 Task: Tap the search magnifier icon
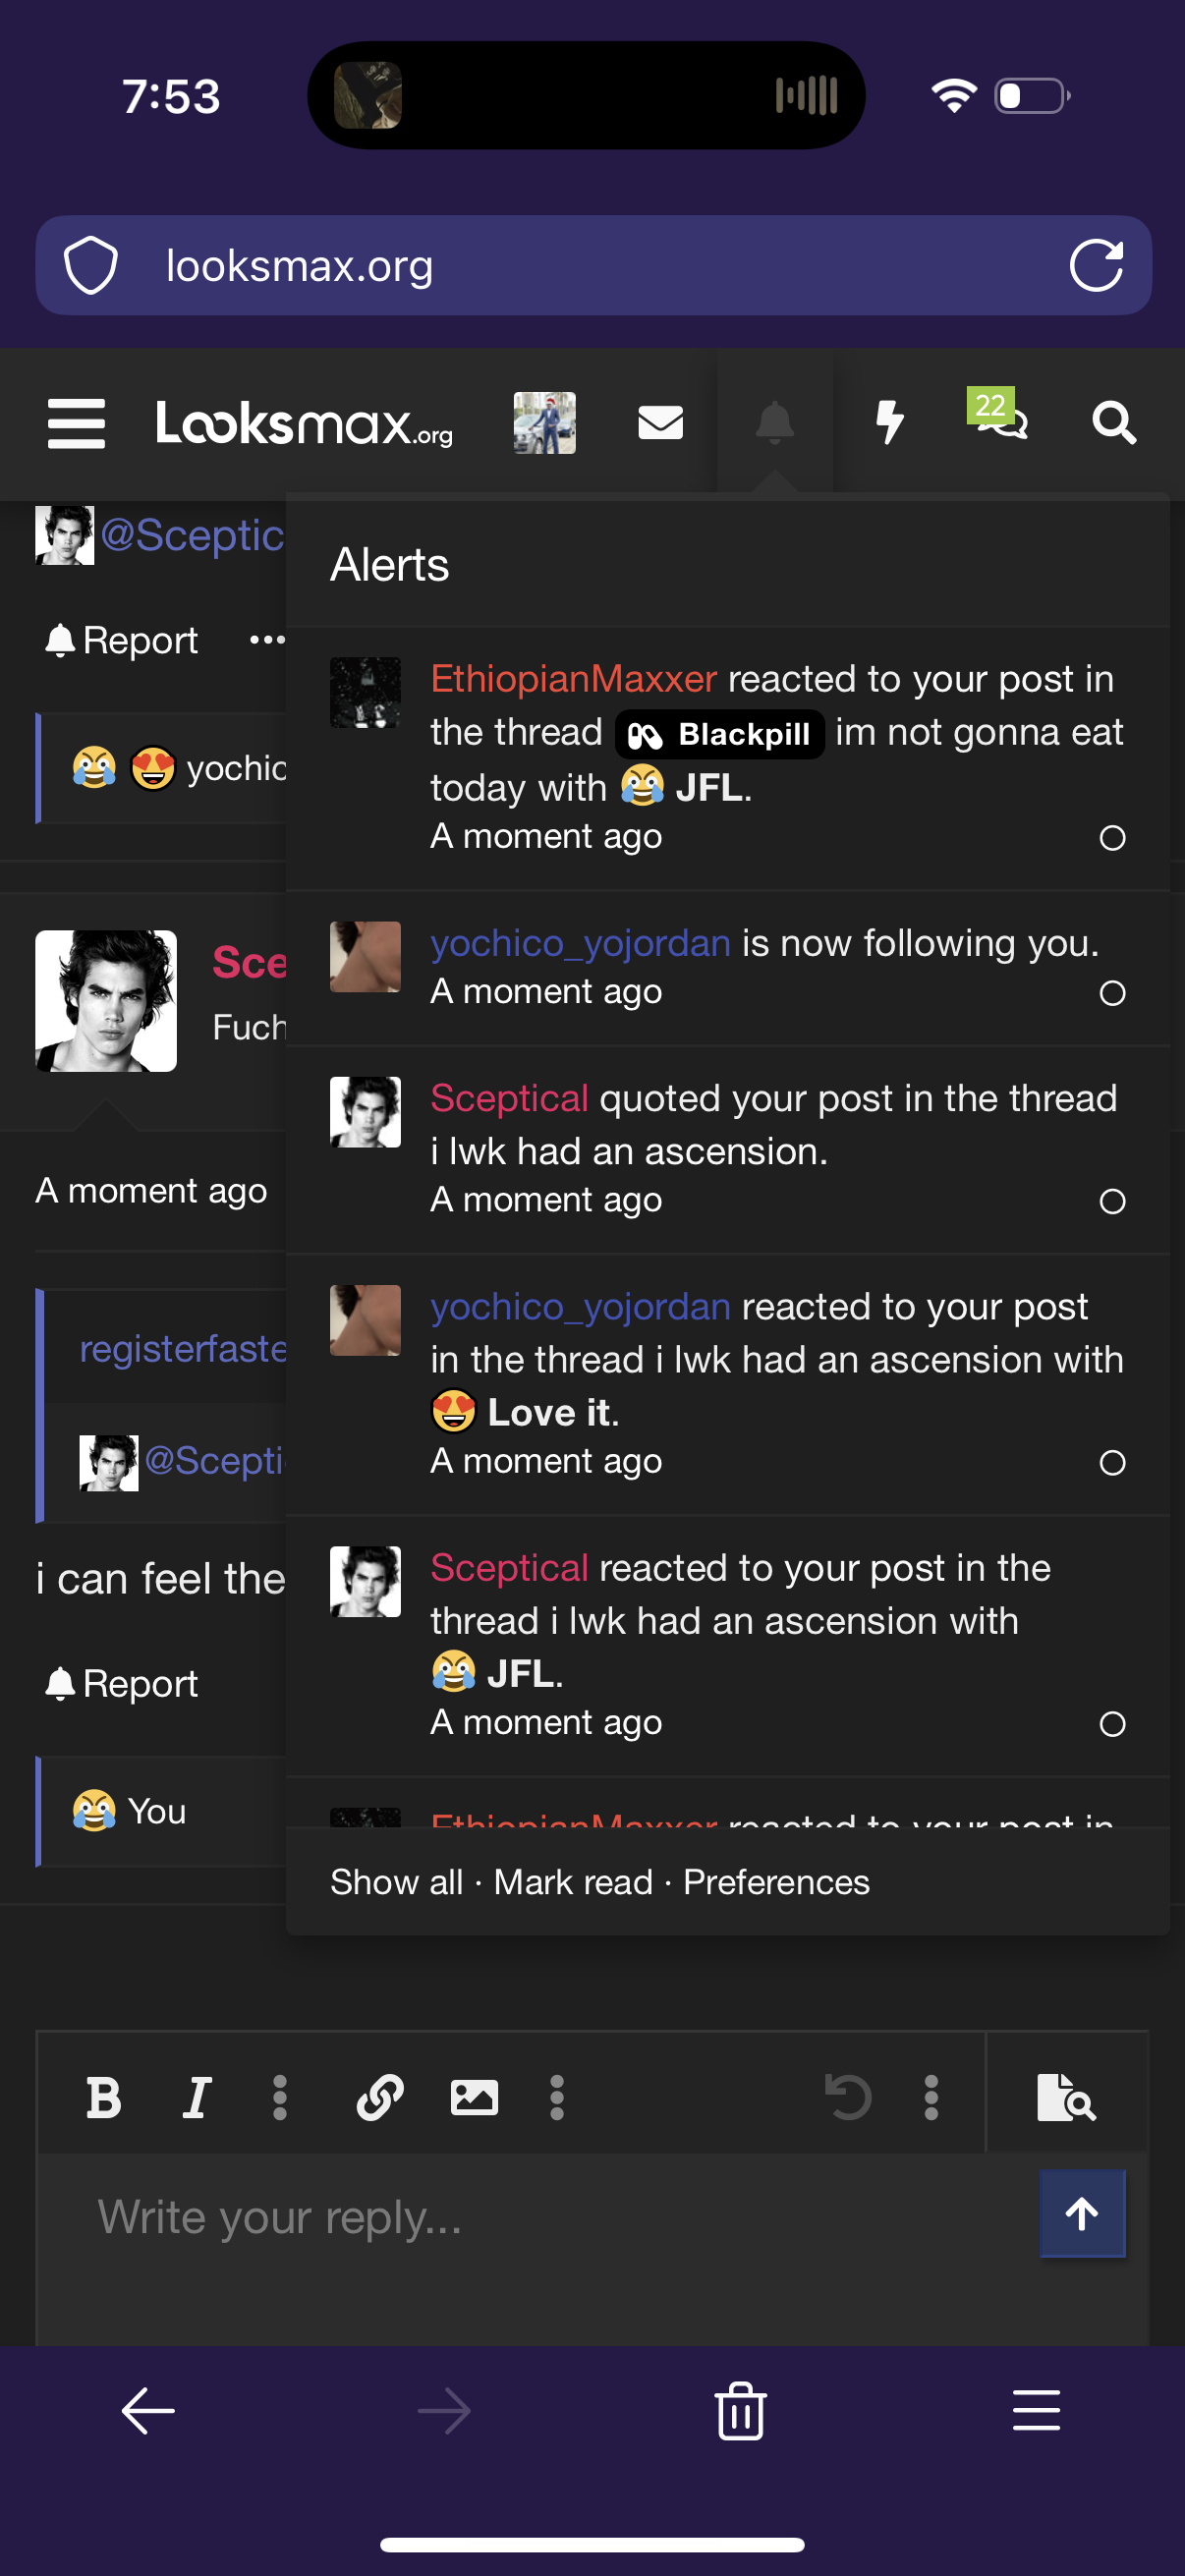pos(1113,423)
